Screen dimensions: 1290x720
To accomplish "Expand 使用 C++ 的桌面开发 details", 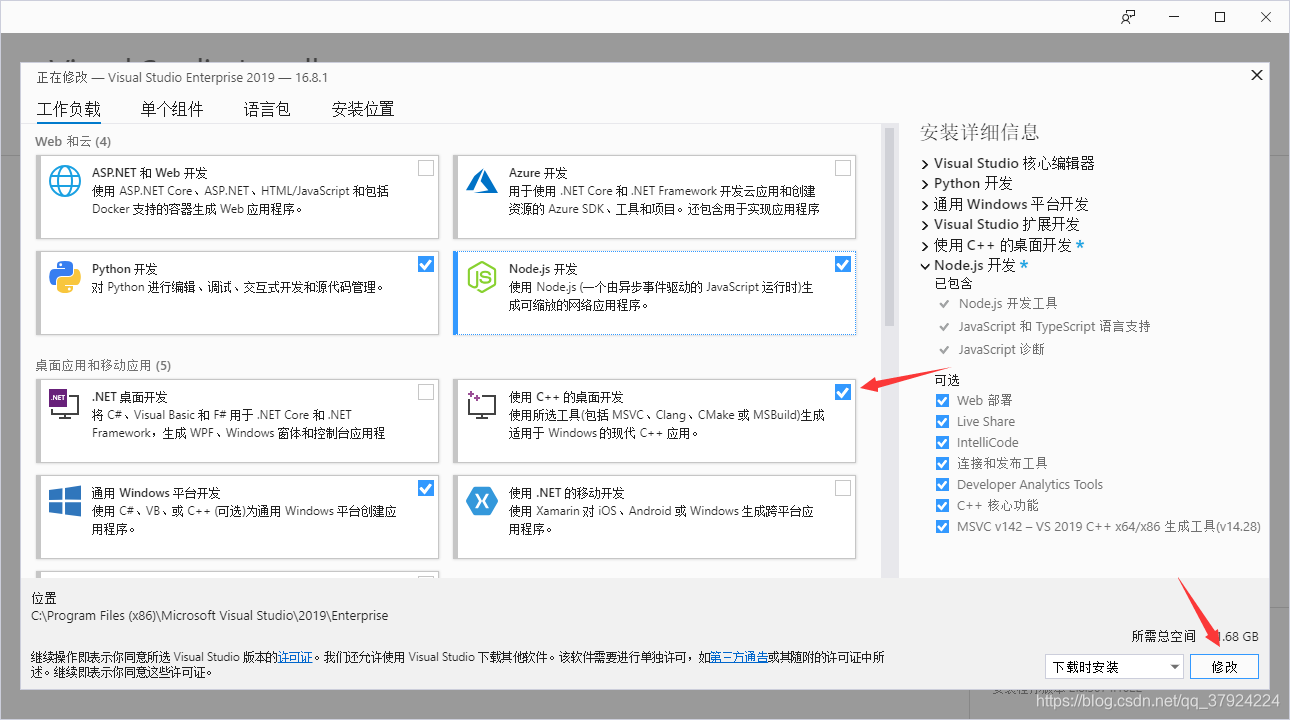I will click(925, 245).
